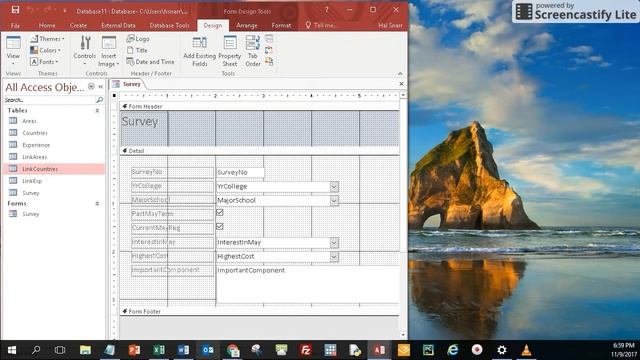Open the Controls gallery

(x=84, y=51)
